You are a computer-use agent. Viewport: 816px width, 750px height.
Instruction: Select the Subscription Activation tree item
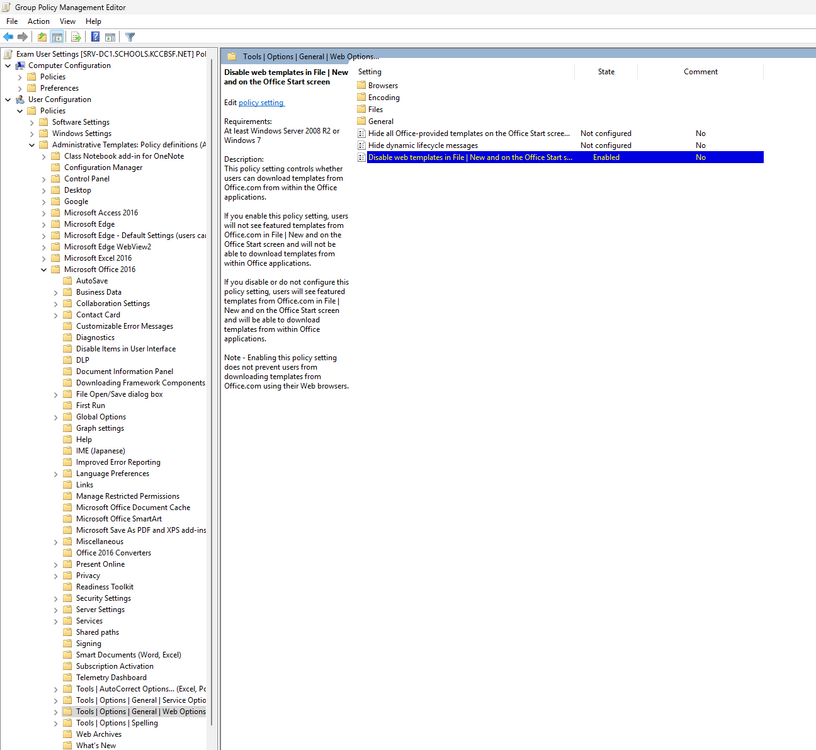(x=115, y=666)
